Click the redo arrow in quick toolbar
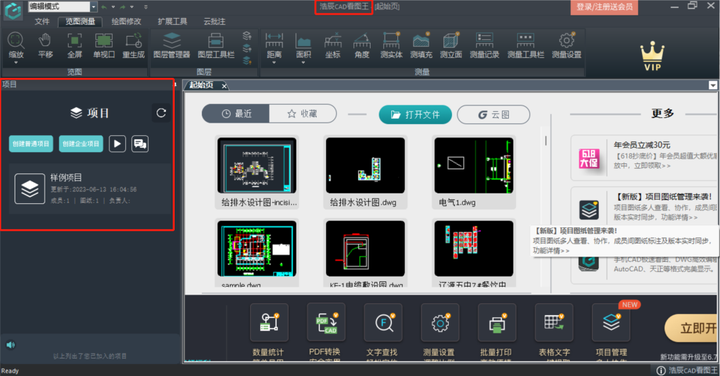The image size is (720, 376). click(x=123, y=7)
